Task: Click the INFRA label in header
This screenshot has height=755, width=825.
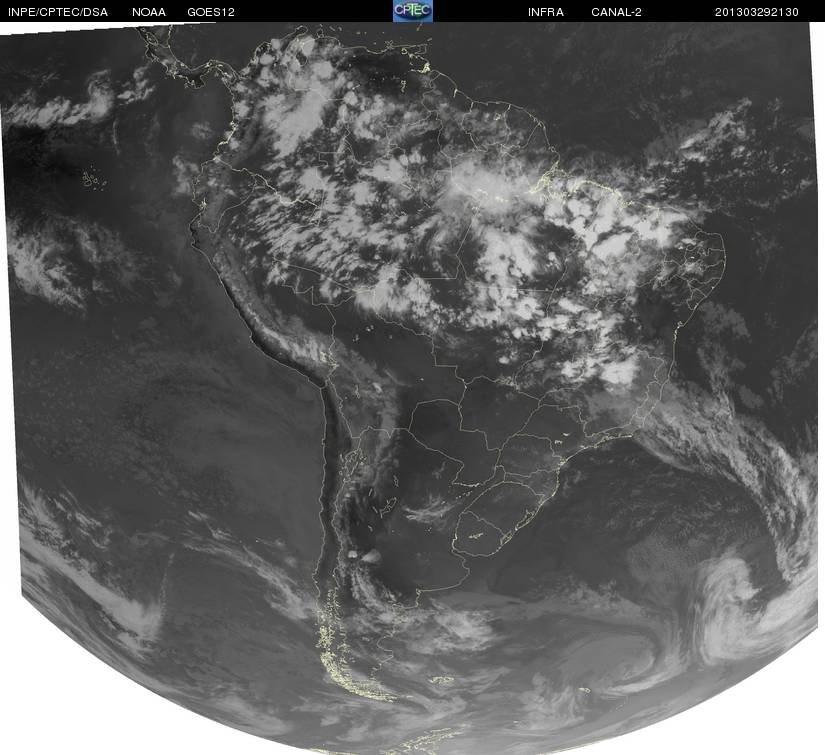Action: click(x=546, y=12)
